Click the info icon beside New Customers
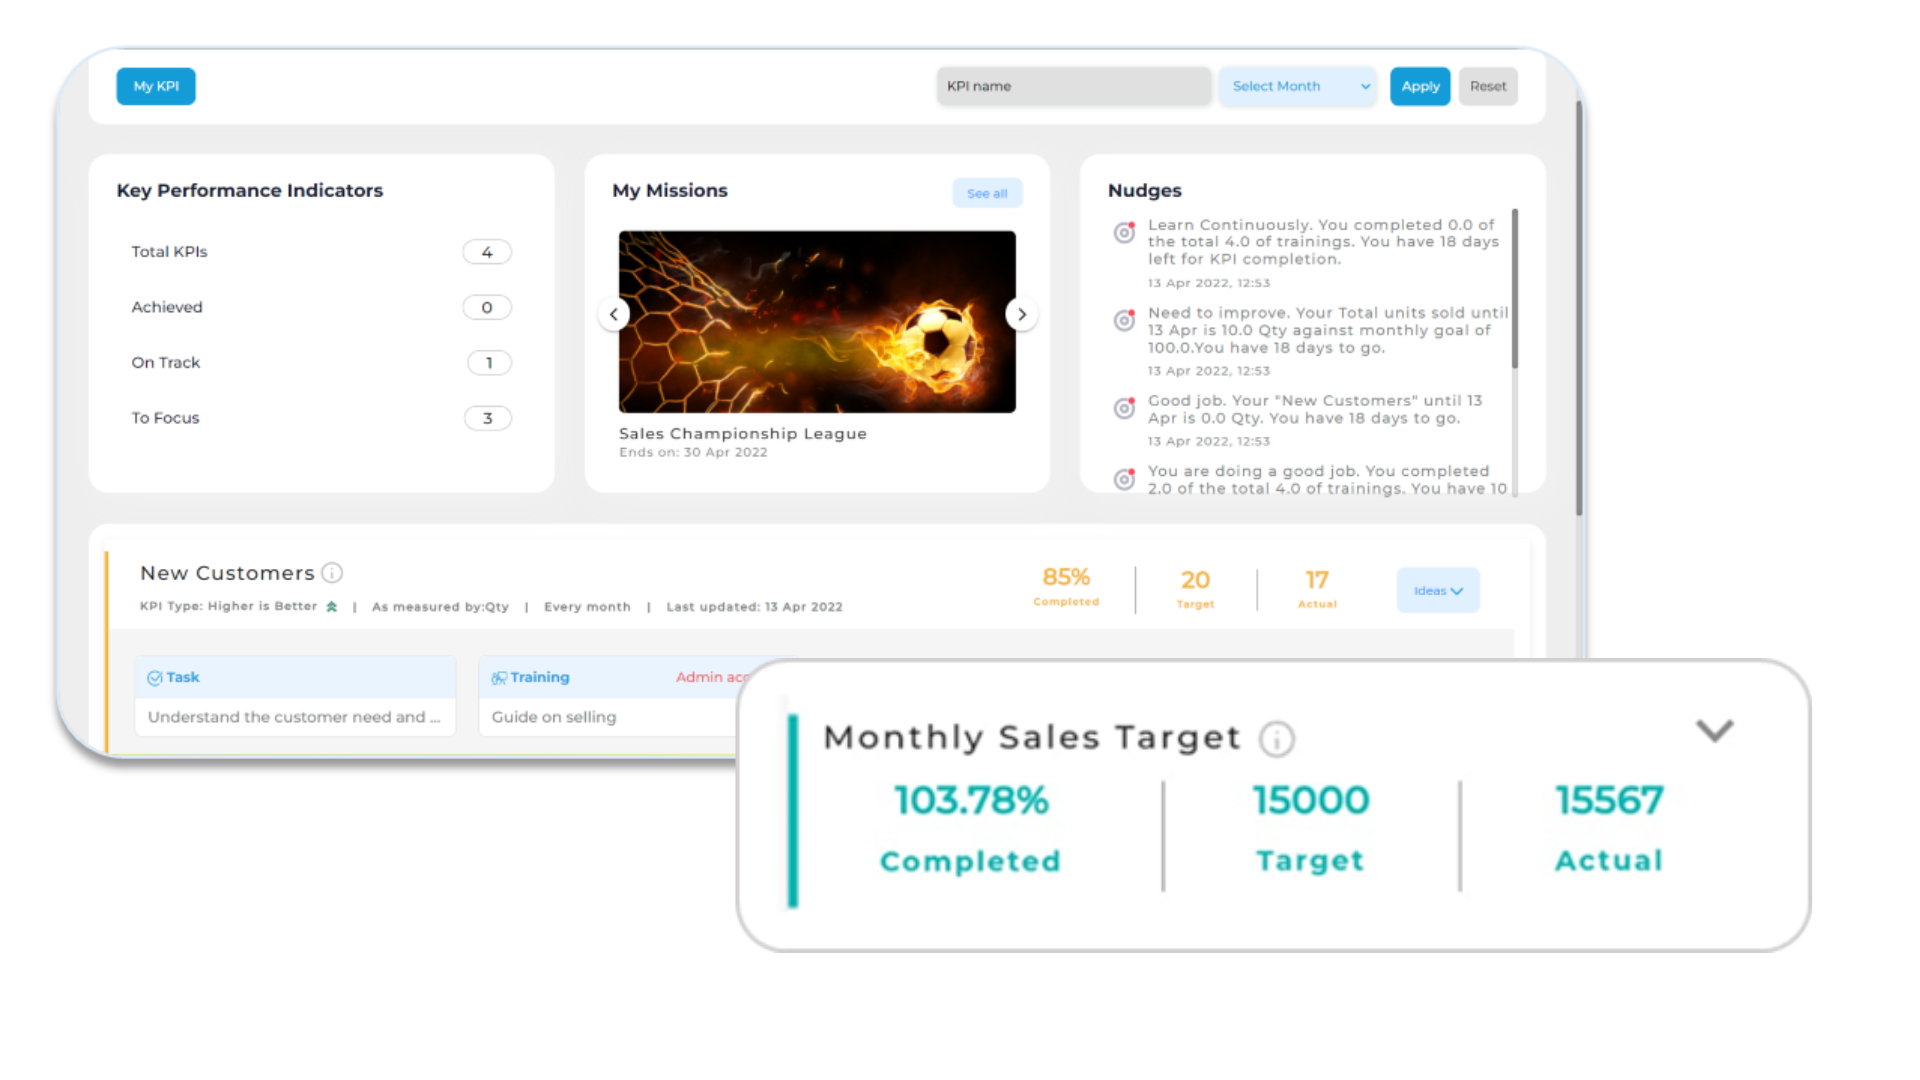This screenshot has height=1080, width=1920. click(x=332, y=572)
